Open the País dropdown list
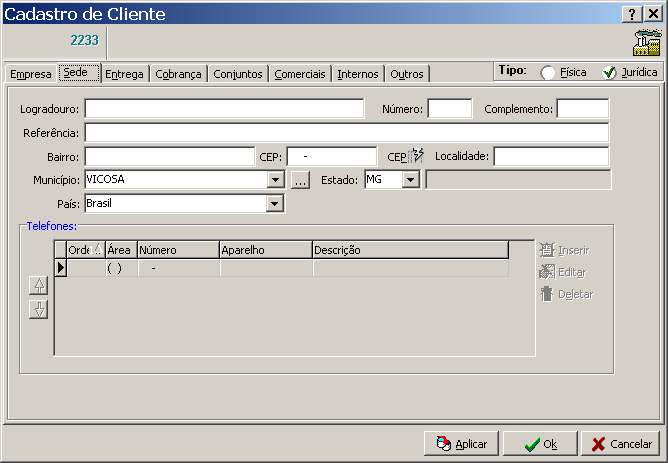 point(276,204)
